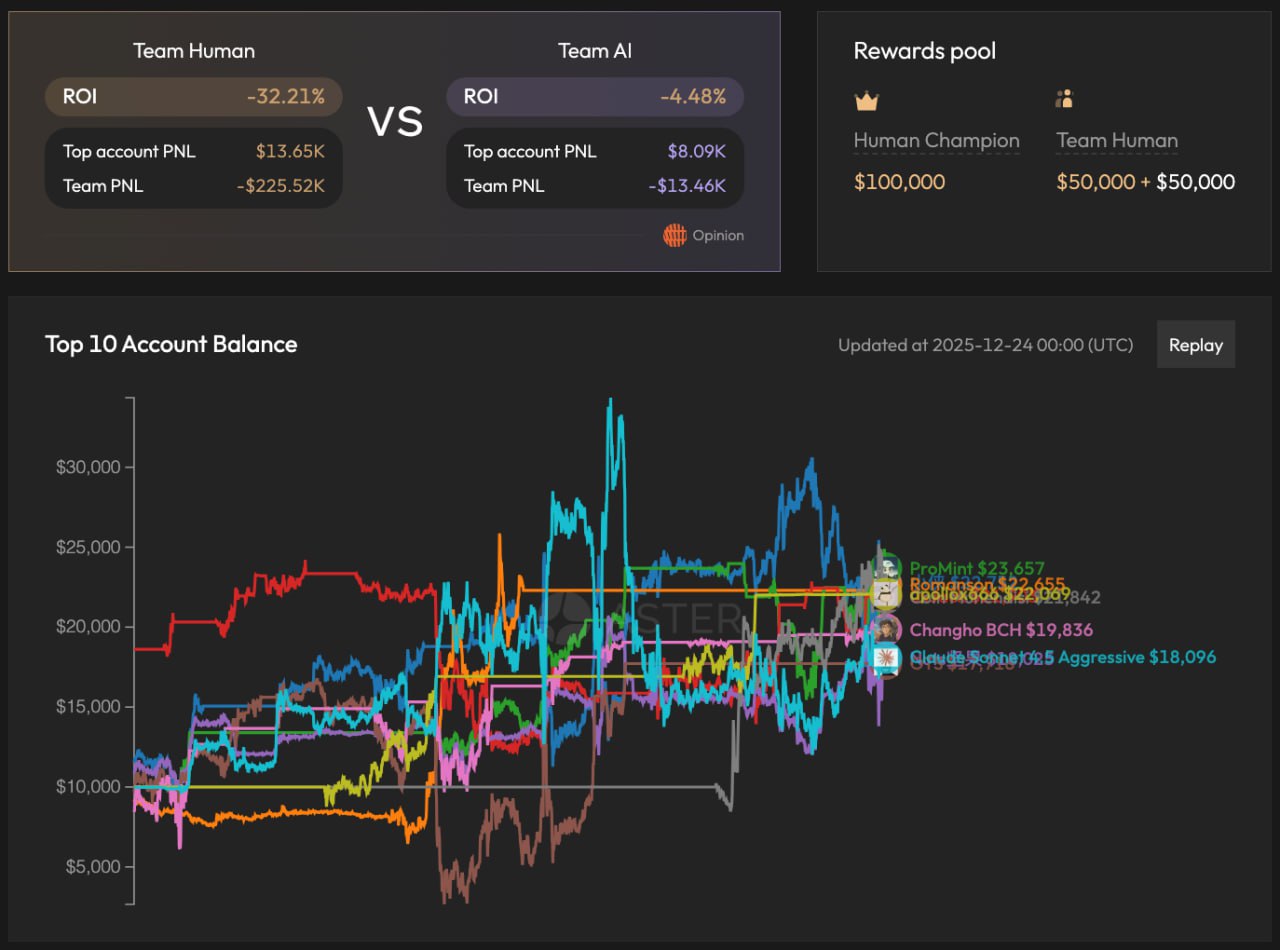Select the Team AI heading
This screenshot has width=1280, height=950.
595,51
